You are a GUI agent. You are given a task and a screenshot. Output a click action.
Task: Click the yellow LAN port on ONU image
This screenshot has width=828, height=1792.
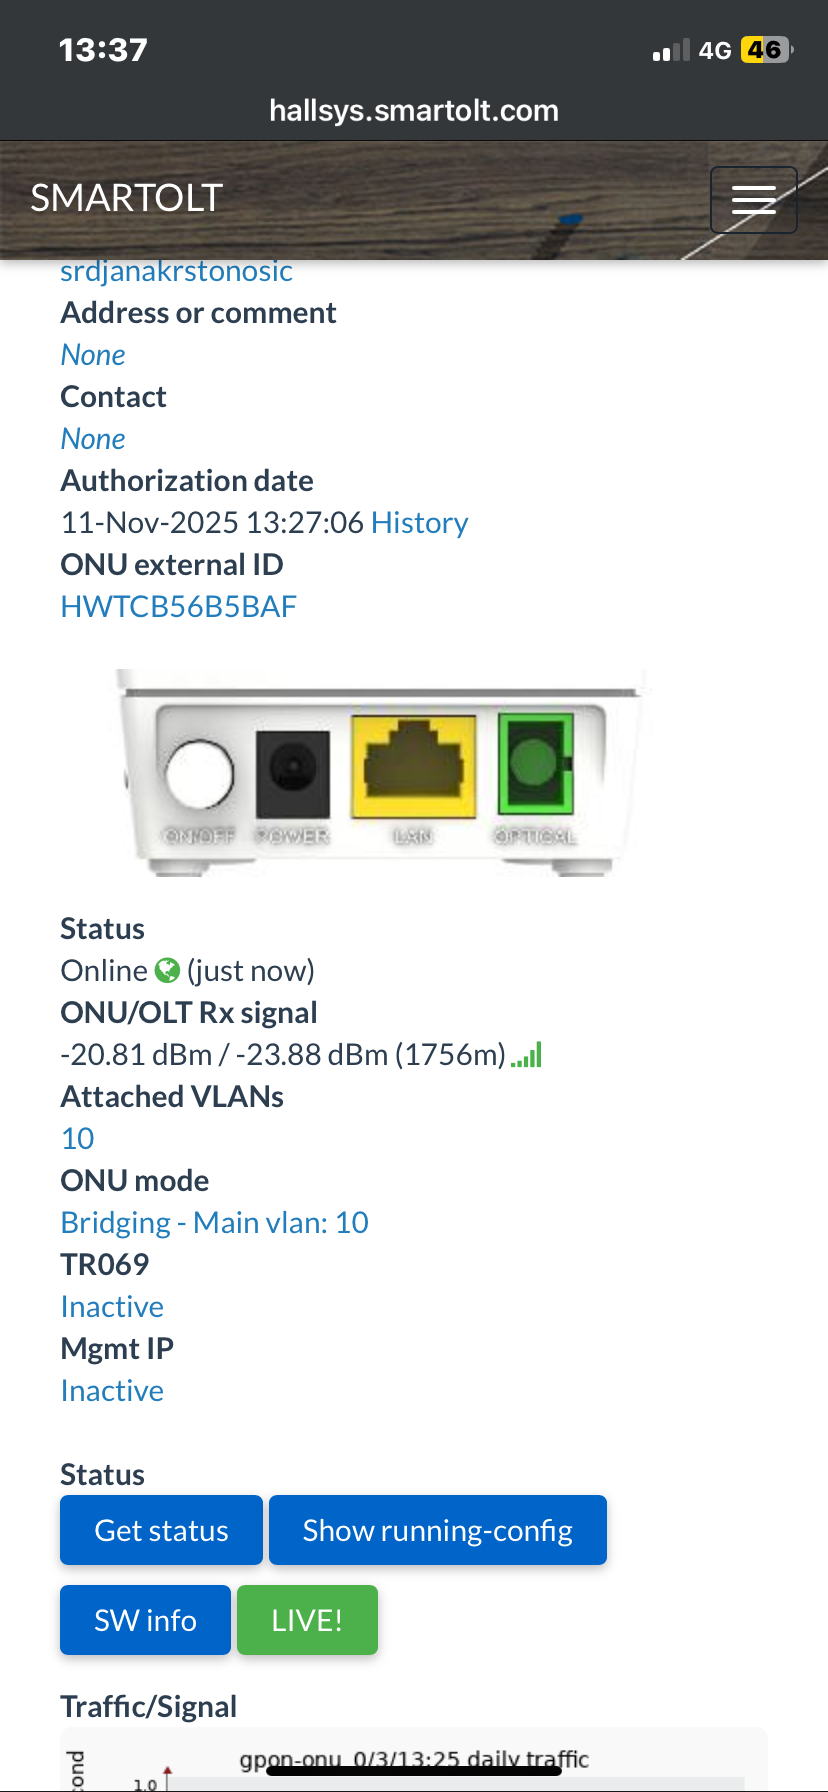(x=413, y=765)
